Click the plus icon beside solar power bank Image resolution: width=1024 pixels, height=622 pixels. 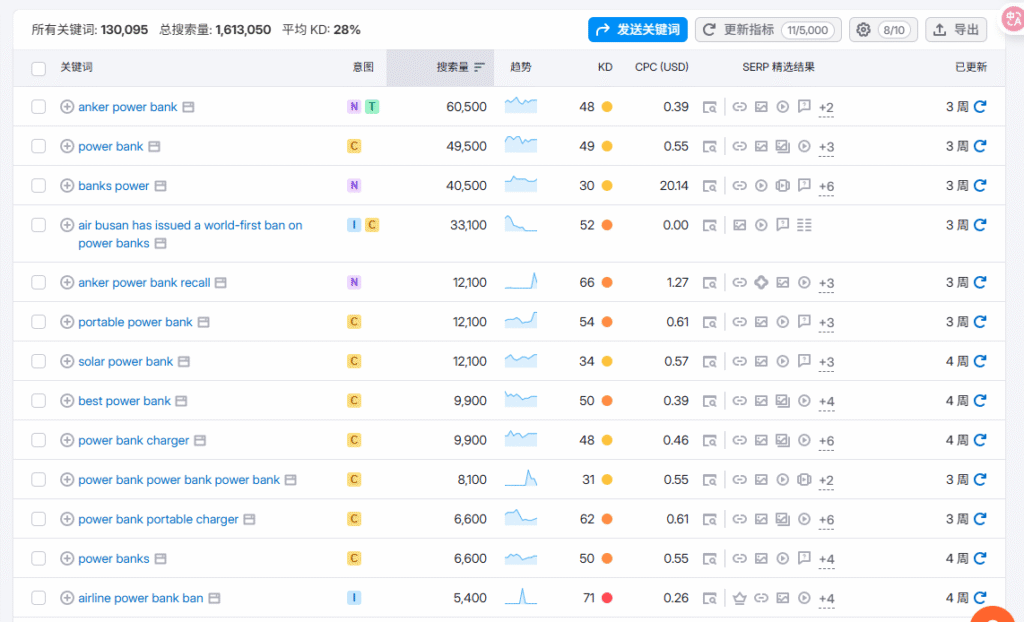(67, 362)
